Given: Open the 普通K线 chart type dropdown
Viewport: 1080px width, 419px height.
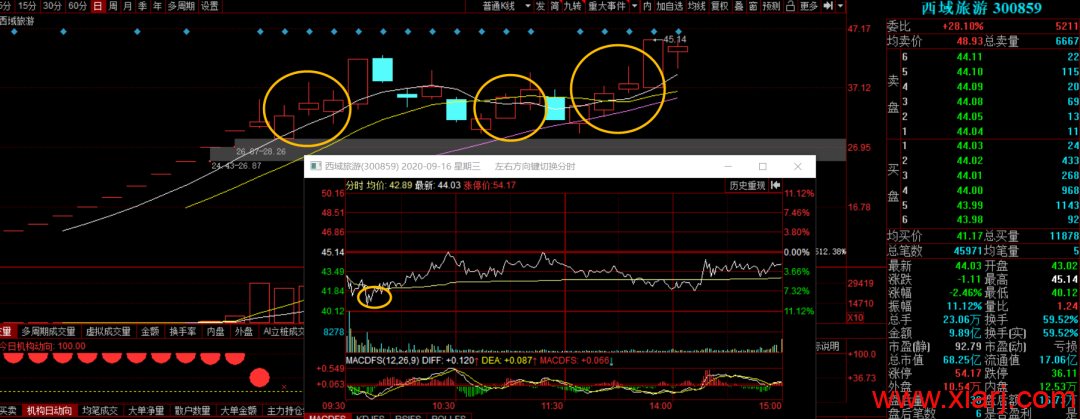Looking at the screenshot, I should (506, 6).
